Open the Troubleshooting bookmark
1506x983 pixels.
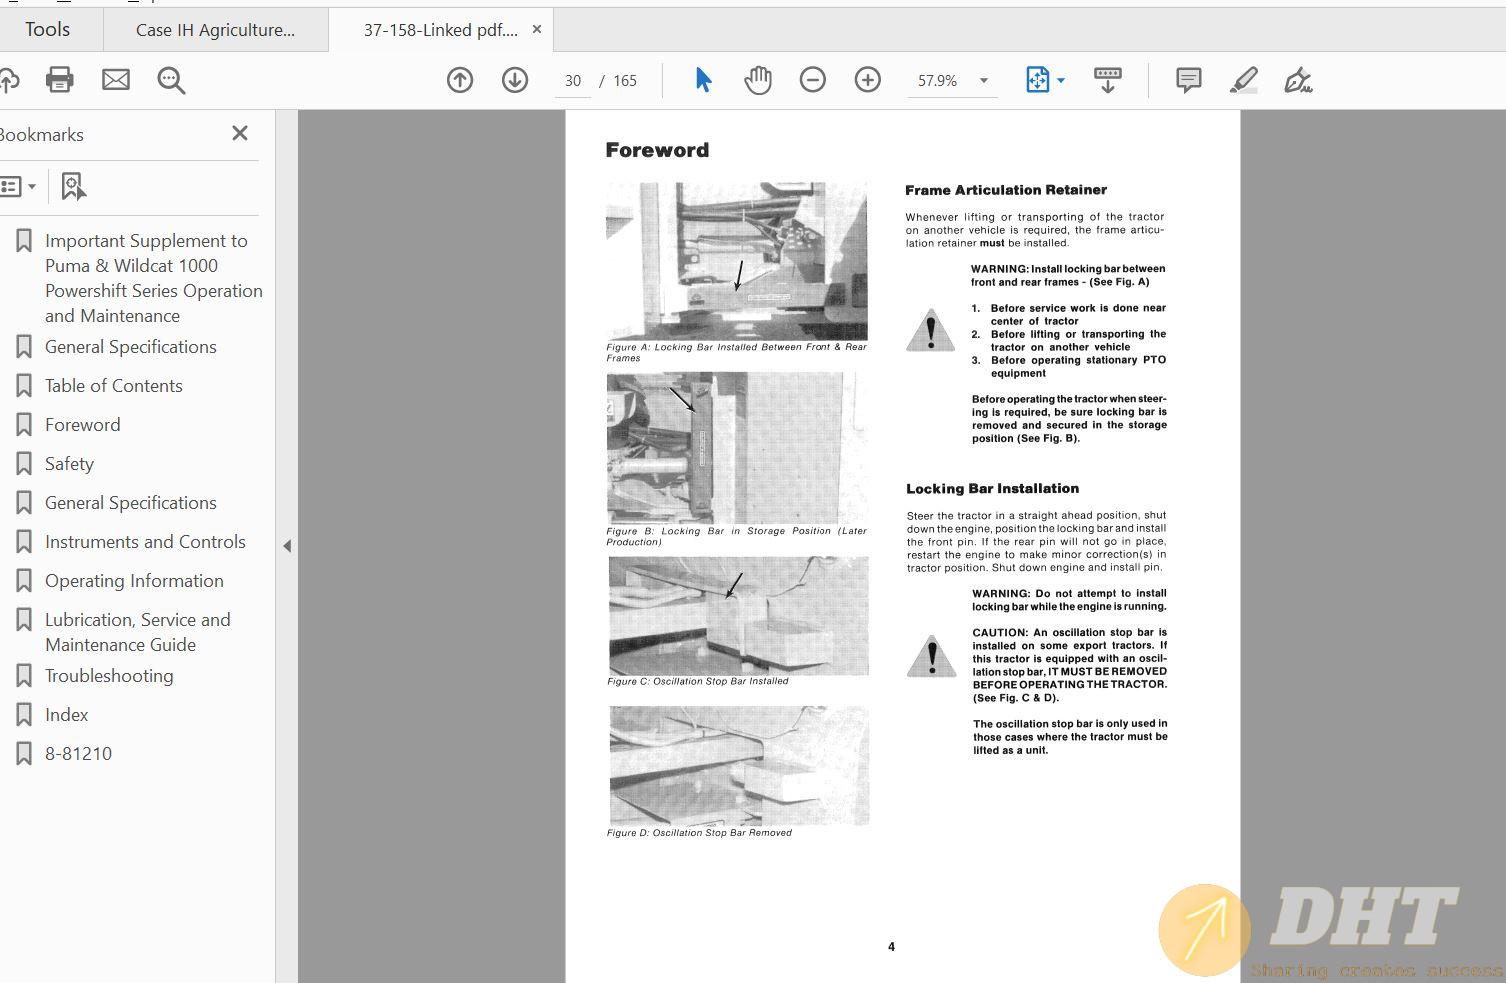click(109, 676)
